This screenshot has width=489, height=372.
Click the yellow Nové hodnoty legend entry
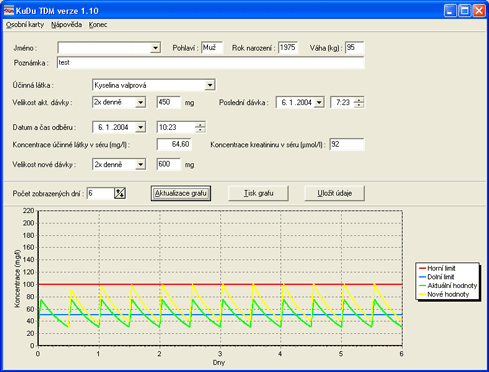(x=444, y=294)
